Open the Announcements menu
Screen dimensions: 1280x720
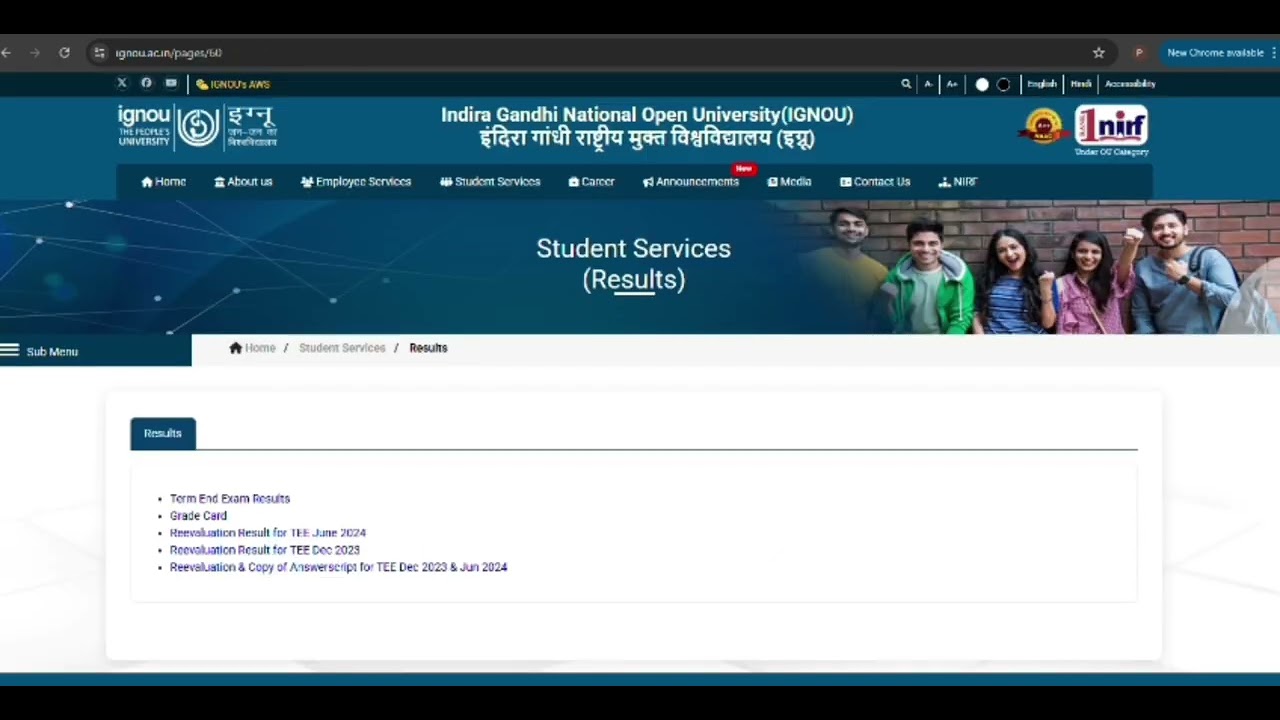pos(691,182)
